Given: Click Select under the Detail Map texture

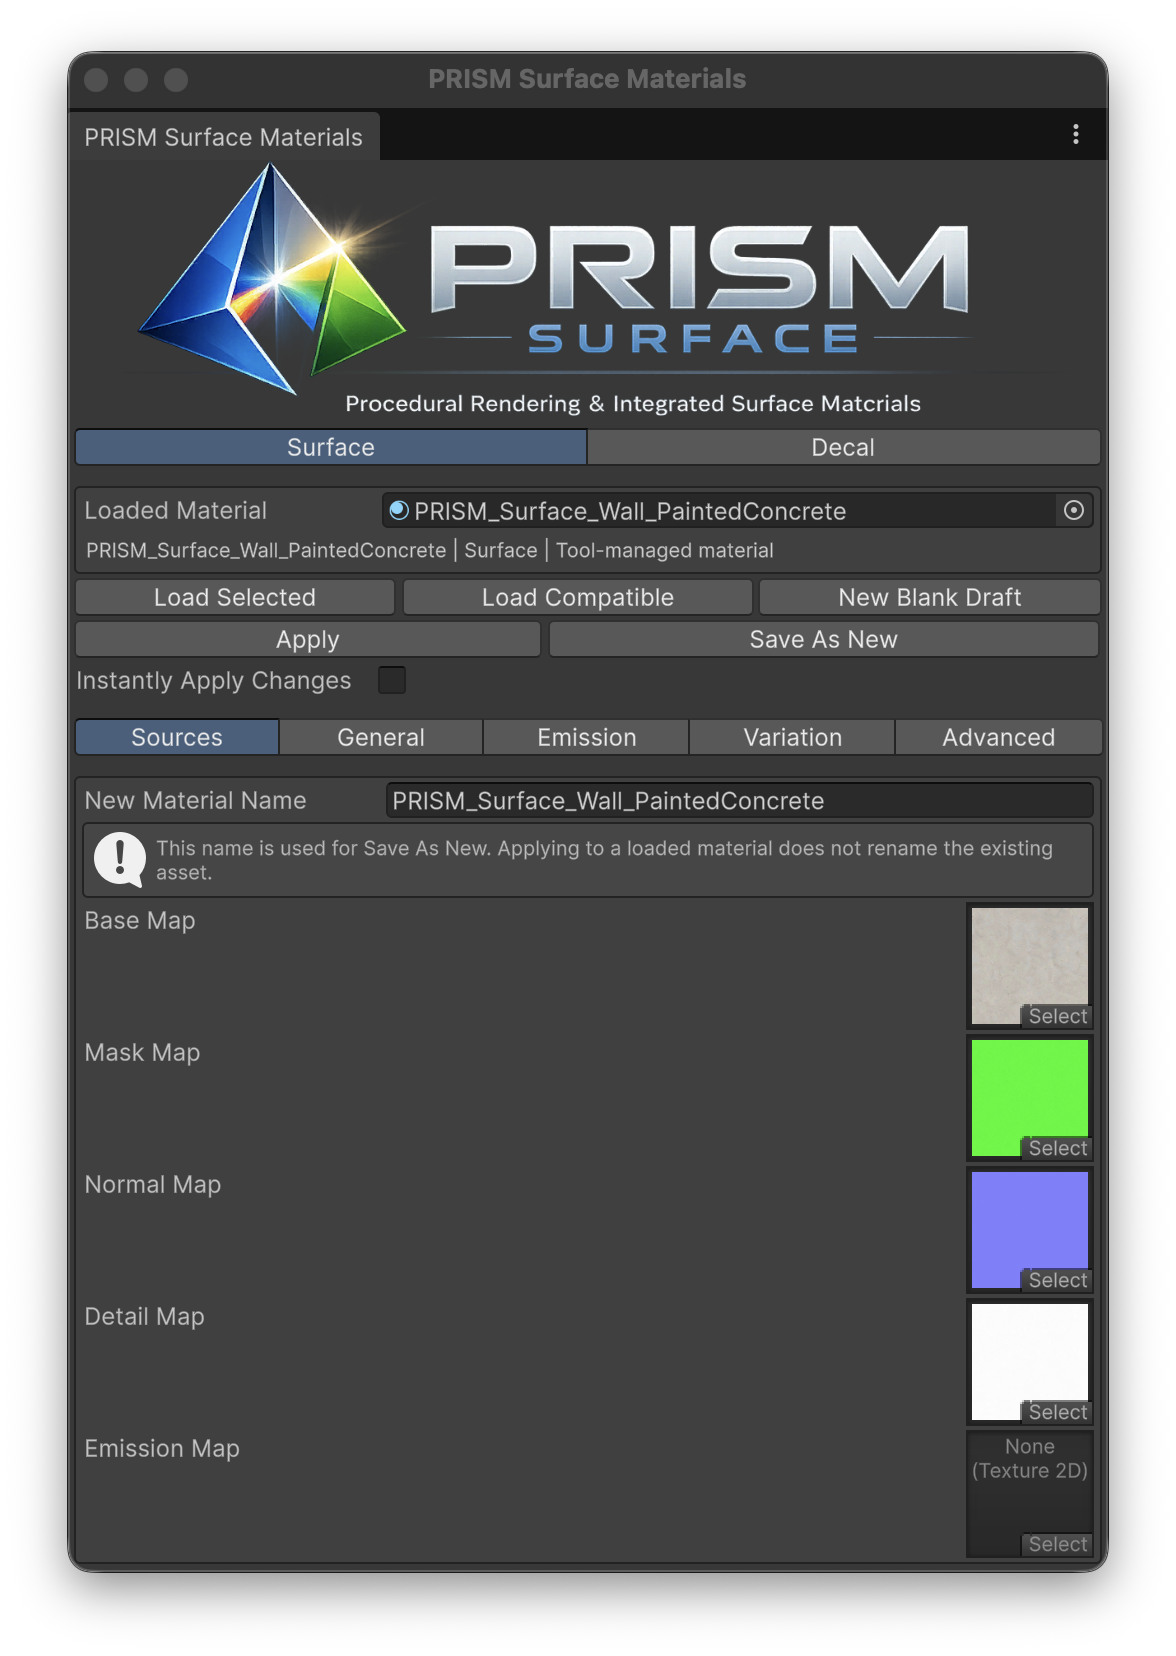Looking at the screenshot, I should [1057, 1412].
